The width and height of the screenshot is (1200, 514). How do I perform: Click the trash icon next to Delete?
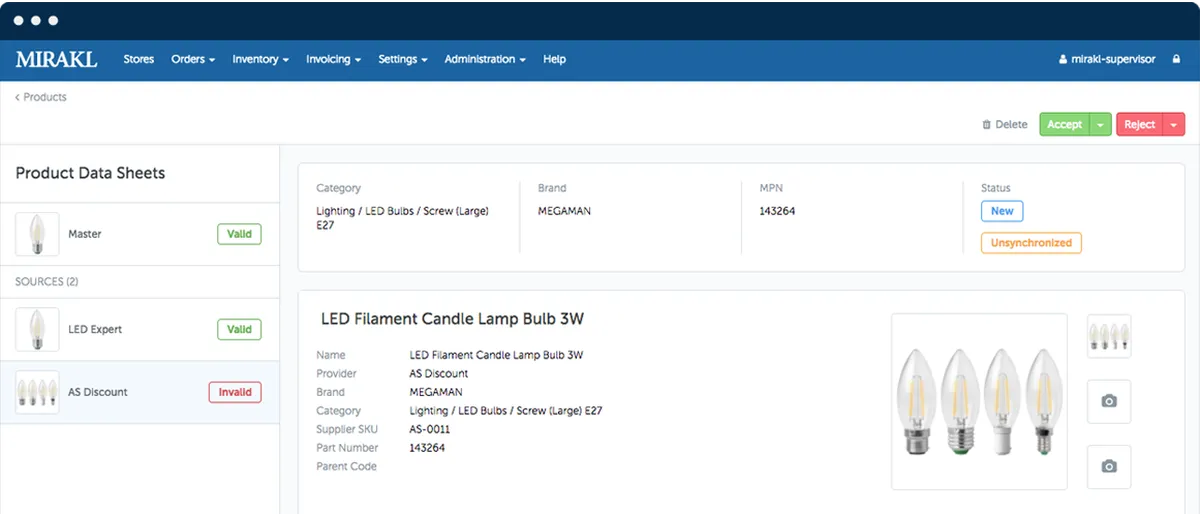click(987, 125)
